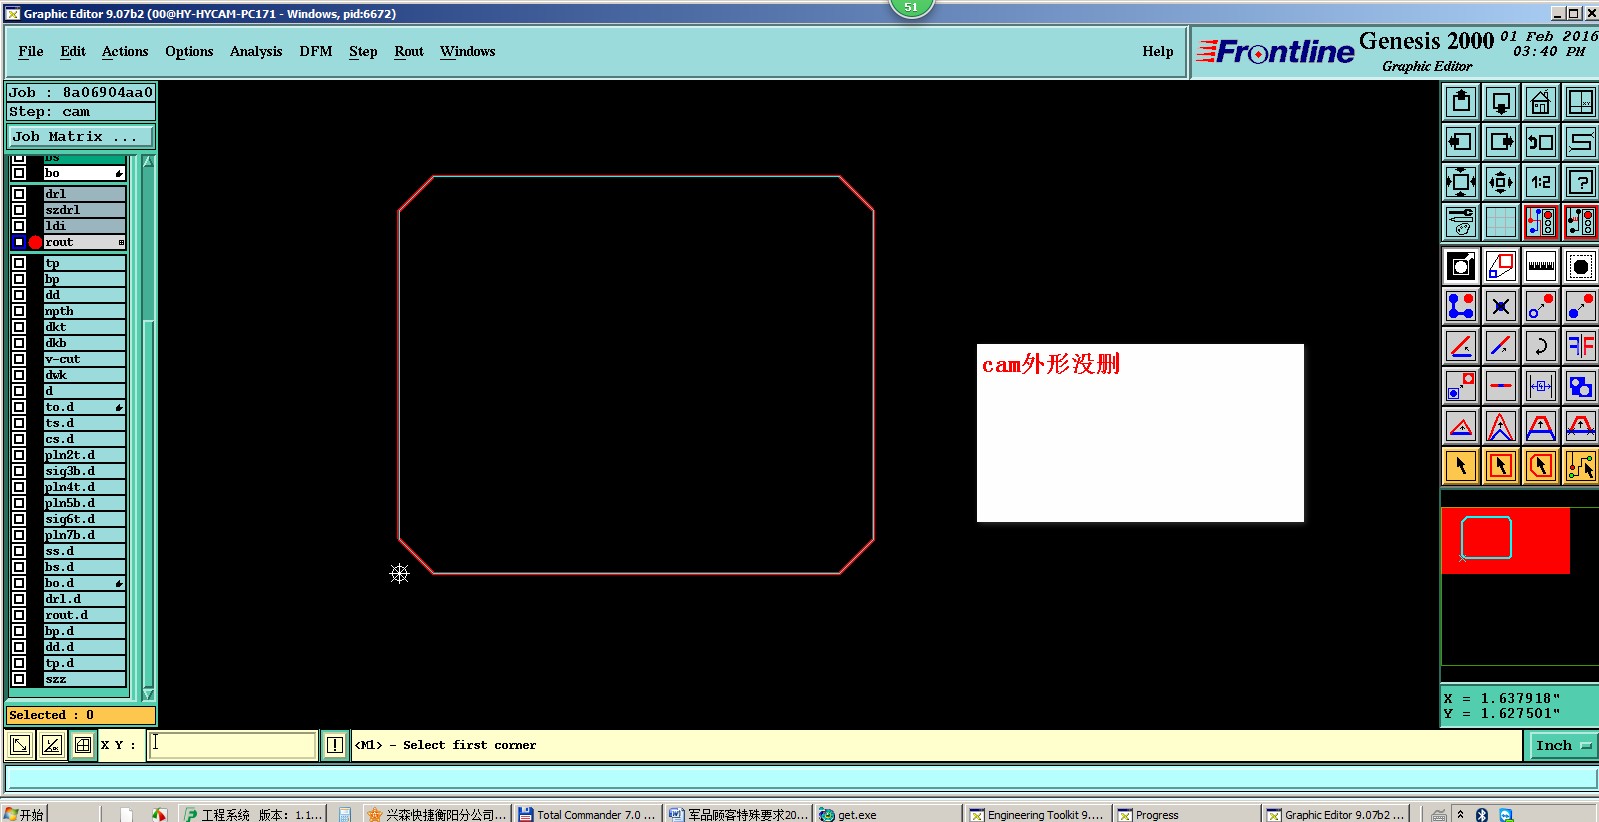
Task: Click the layer list scroll up arrow
Action: tap(148, 162)
